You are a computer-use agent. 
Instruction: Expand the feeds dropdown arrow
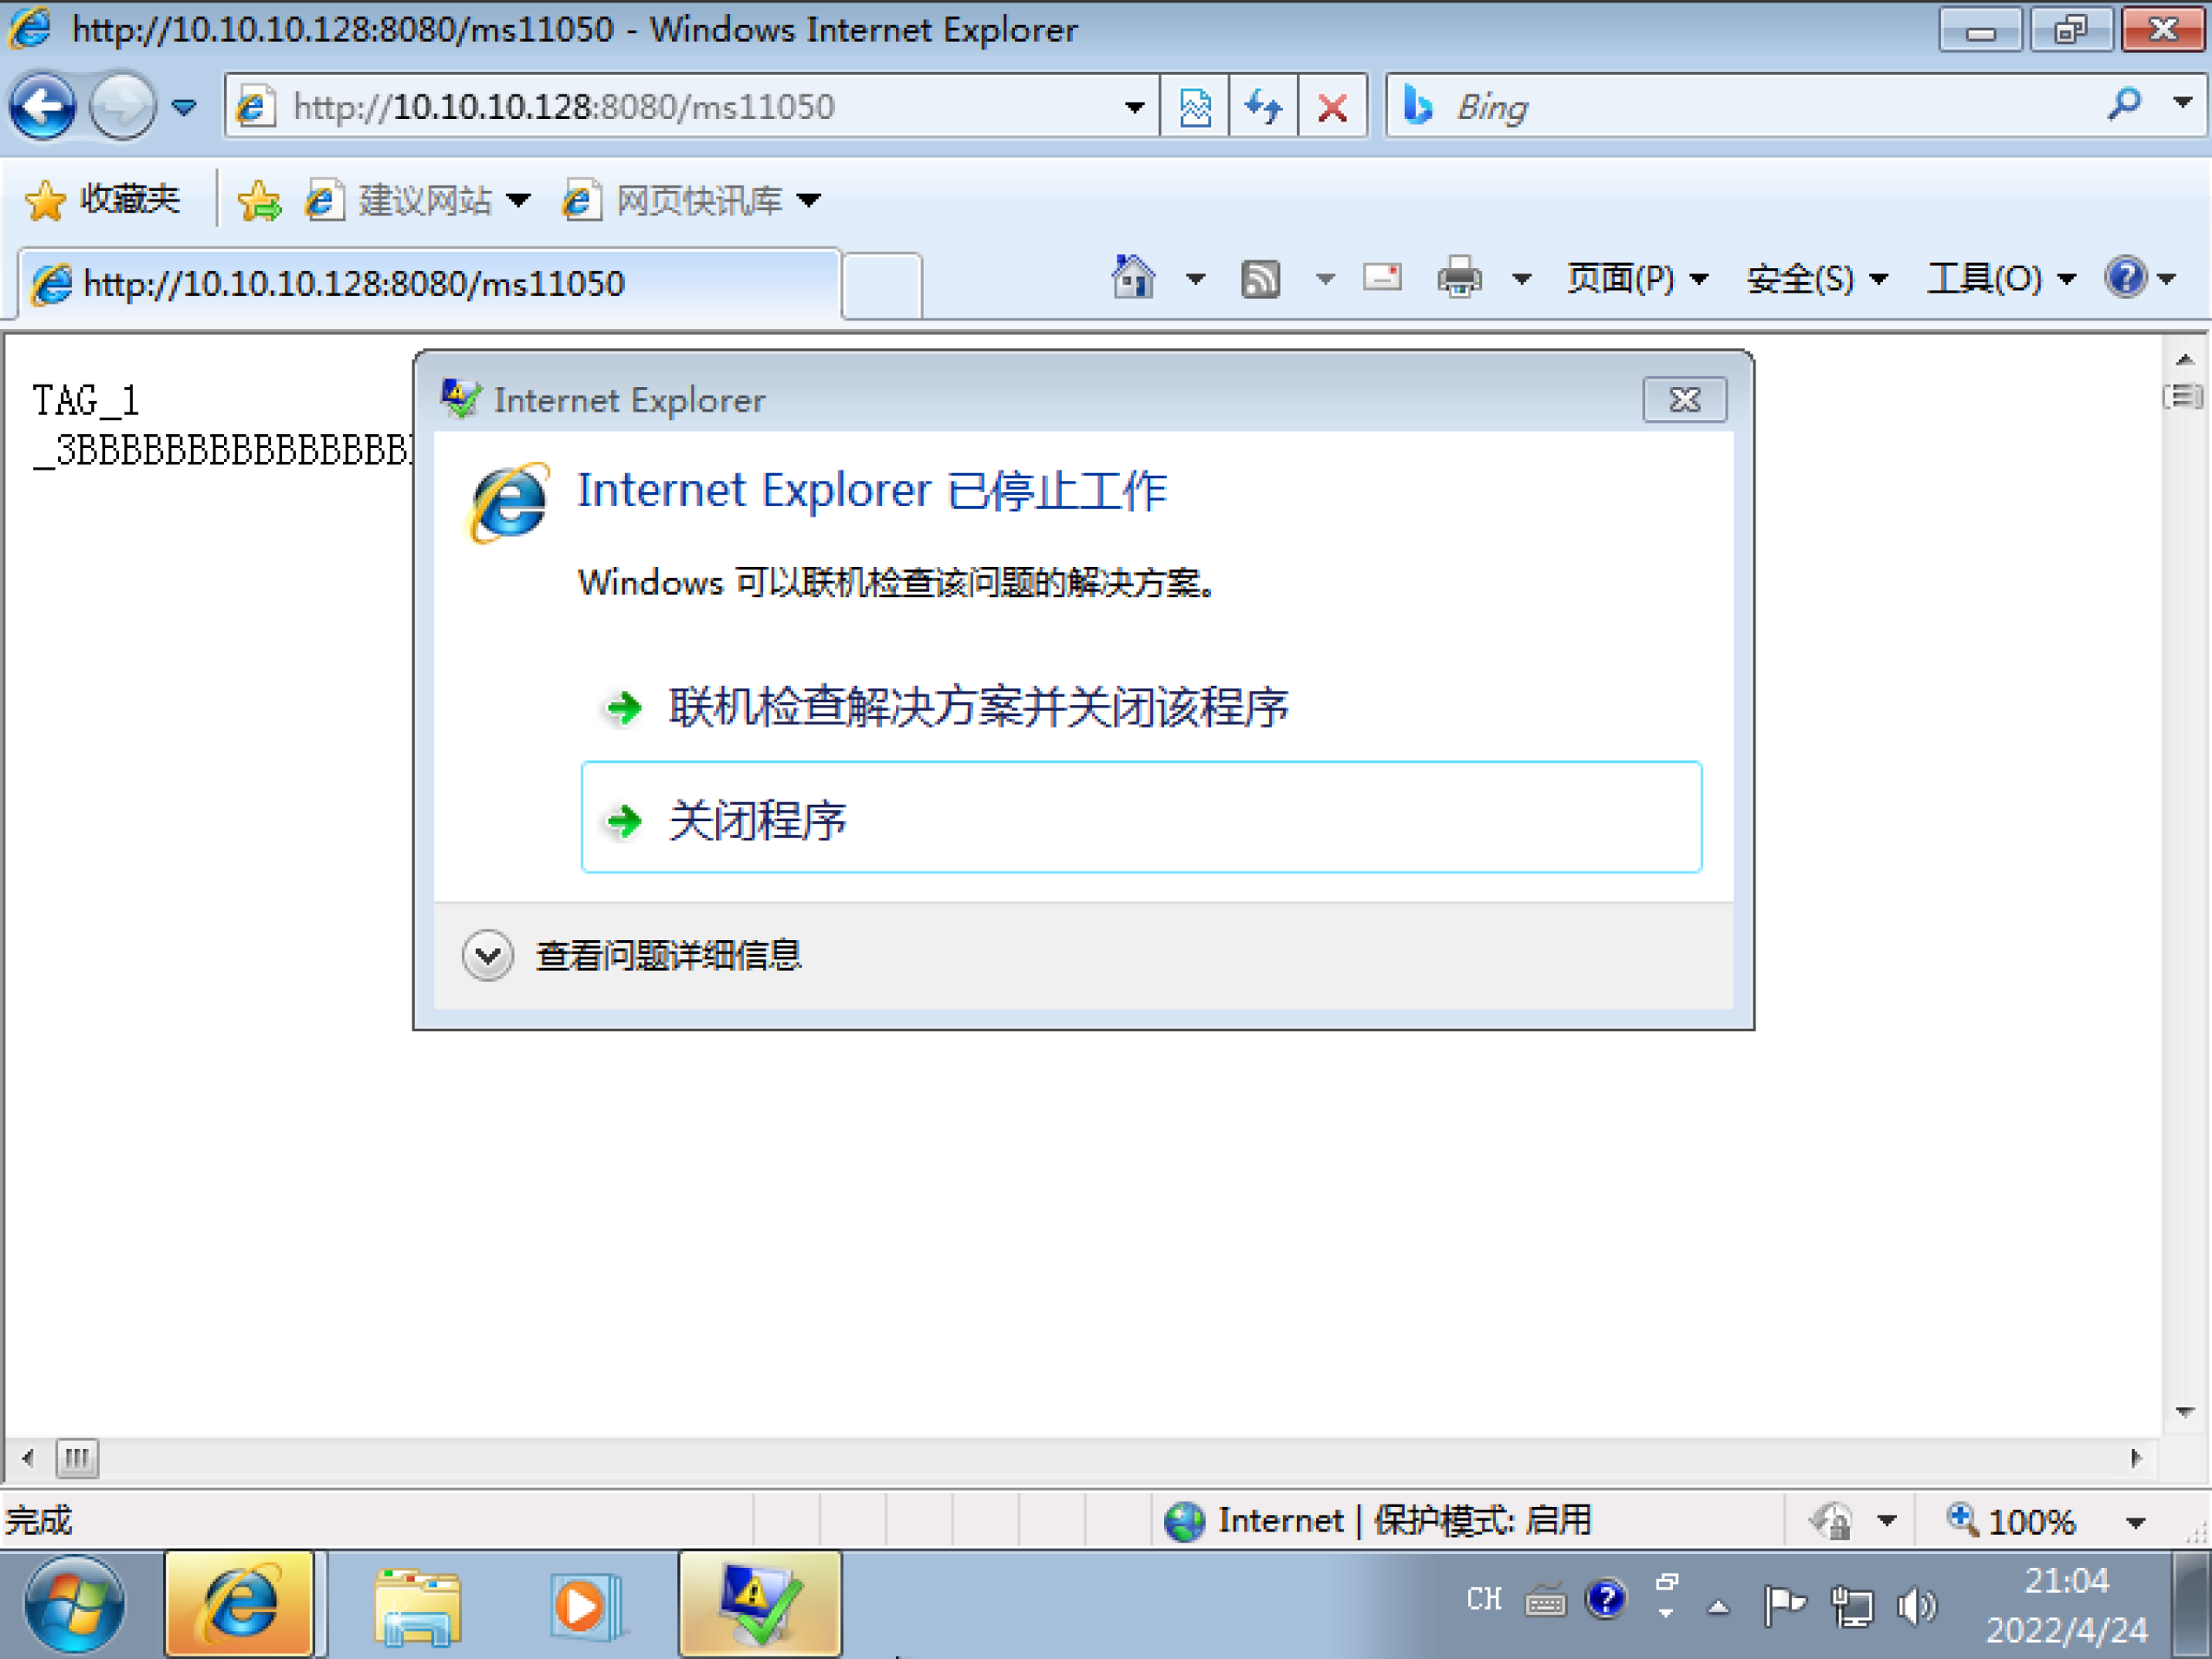(x=1325, y=279)
